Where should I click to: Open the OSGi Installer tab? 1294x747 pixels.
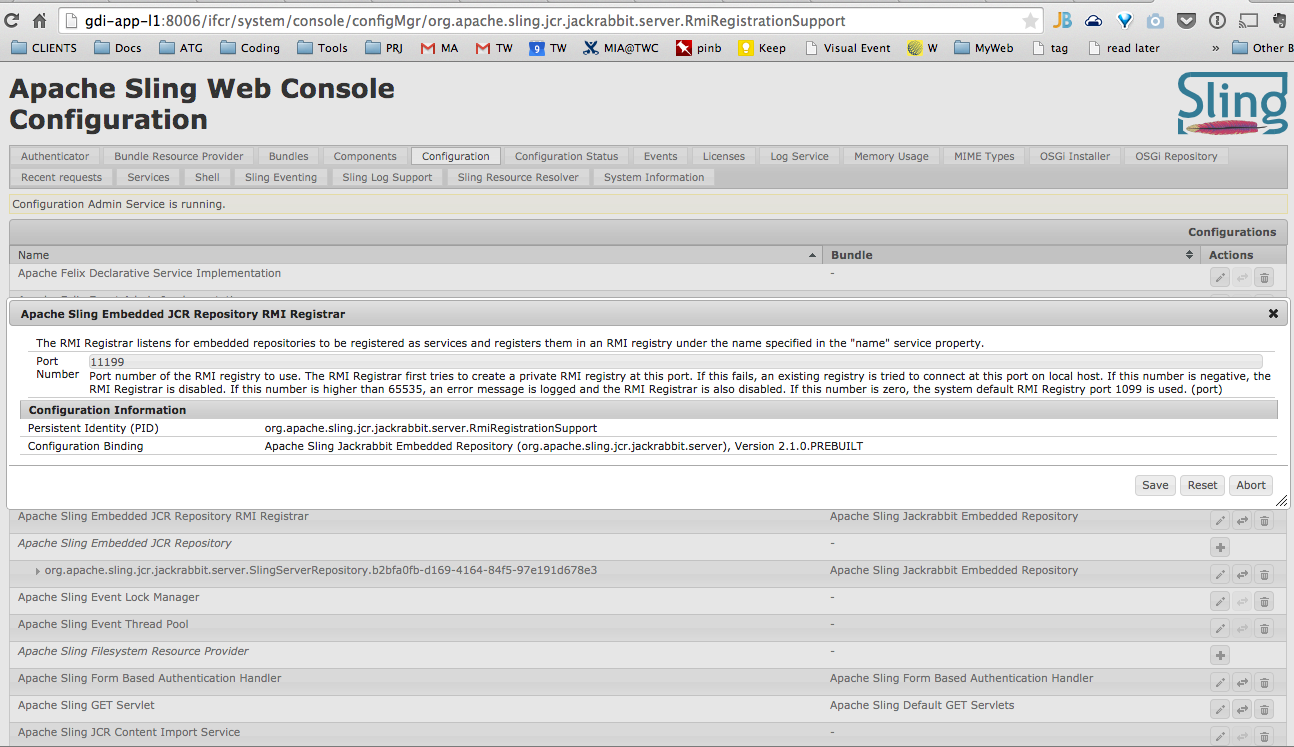pyautogui.click(x=1074, y=156)
